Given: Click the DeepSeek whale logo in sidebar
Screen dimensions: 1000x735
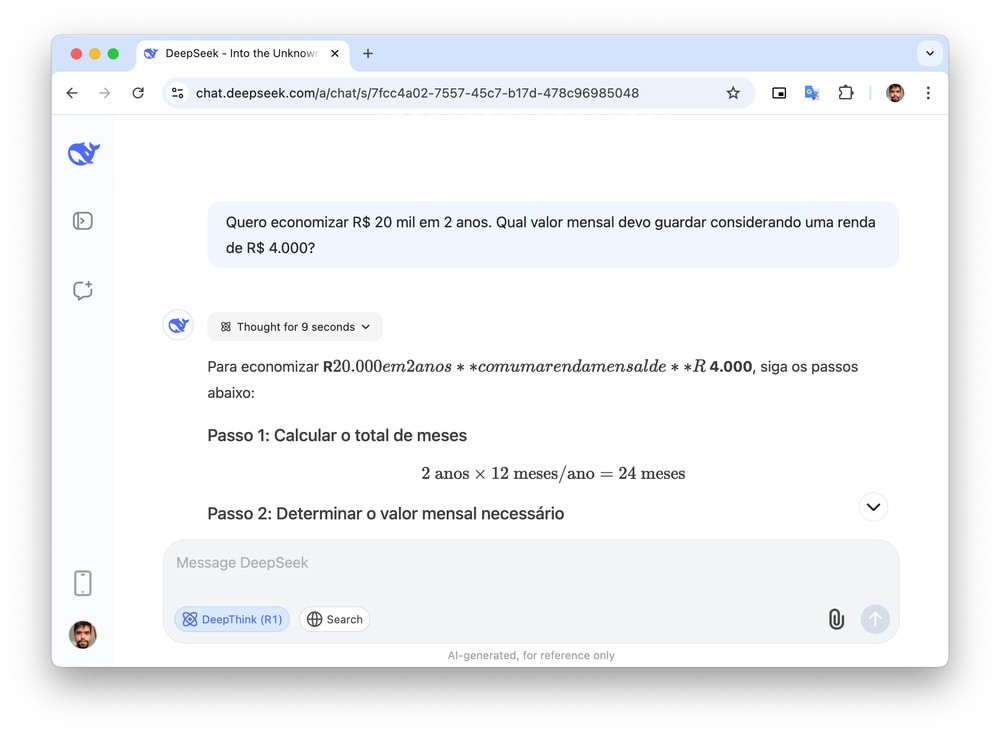Looking at the screenshot, I should coord(83,153).
